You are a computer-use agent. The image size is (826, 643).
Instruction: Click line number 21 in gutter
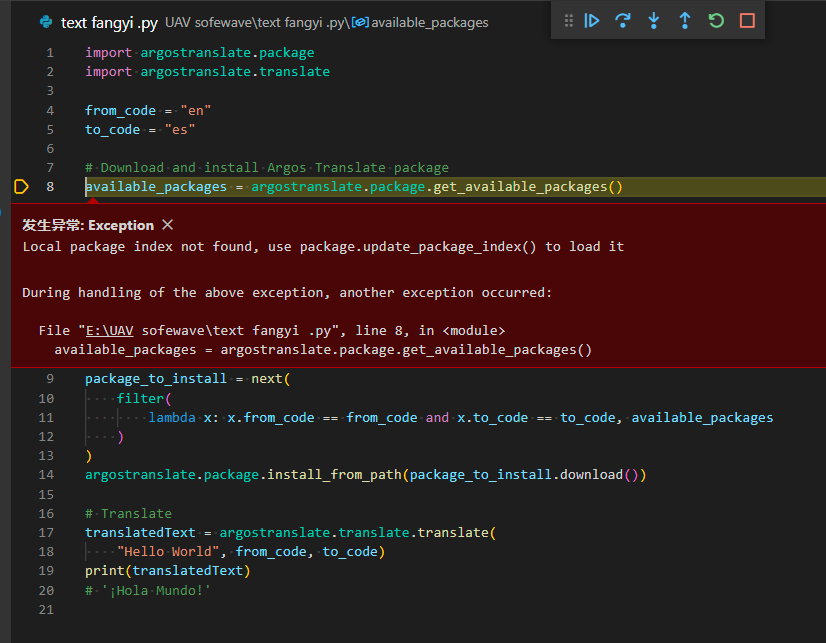46,609
